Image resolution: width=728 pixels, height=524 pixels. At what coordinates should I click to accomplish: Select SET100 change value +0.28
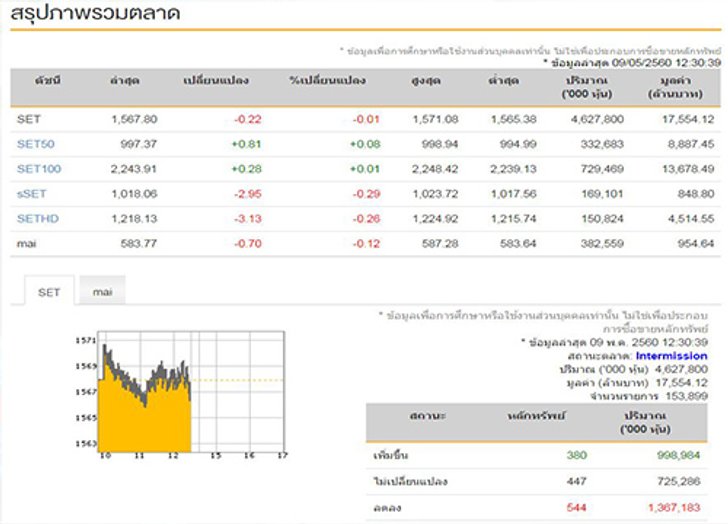pos(247,169)
